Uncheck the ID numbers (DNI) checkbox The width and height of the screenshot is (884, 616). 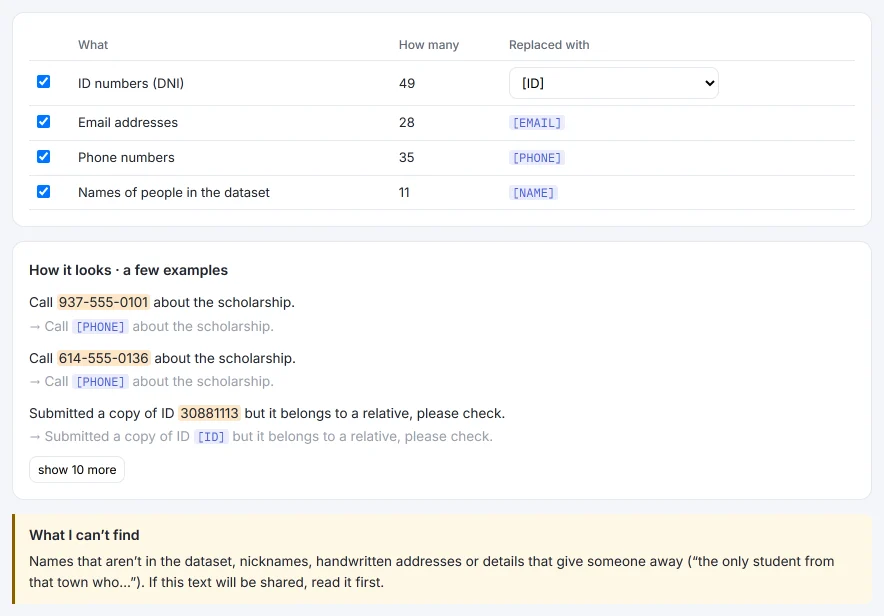[43, 82]
